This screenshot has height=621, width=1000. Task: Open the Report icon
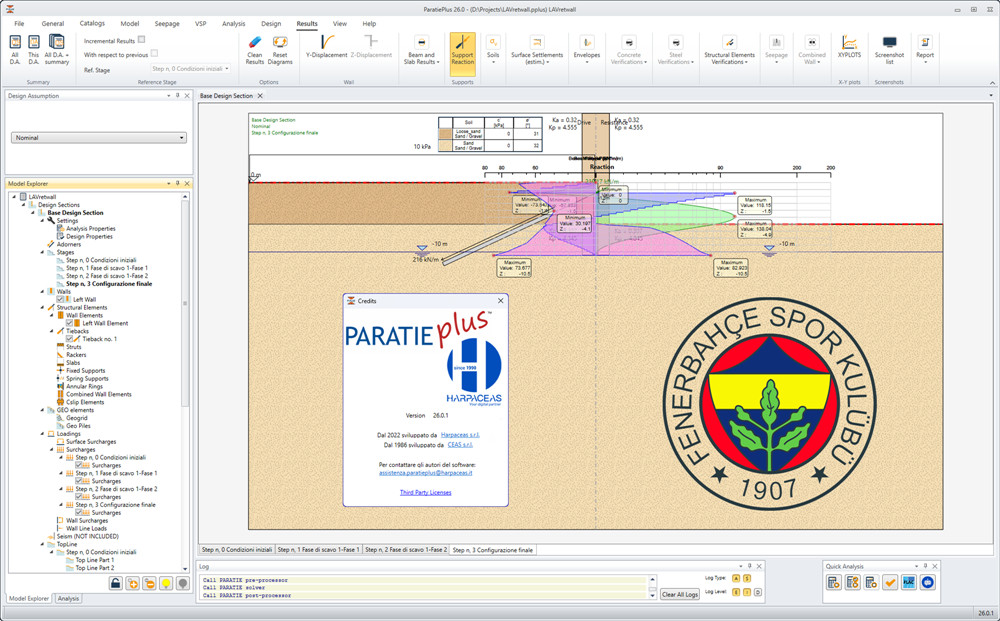coord(925,42)
